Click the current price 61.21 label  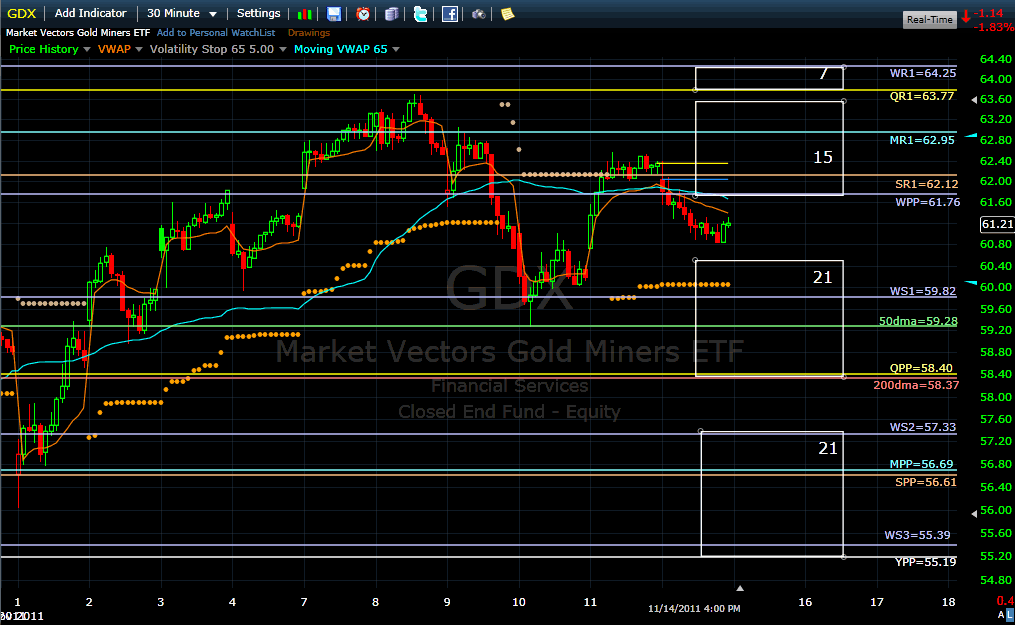coord(997,224)
